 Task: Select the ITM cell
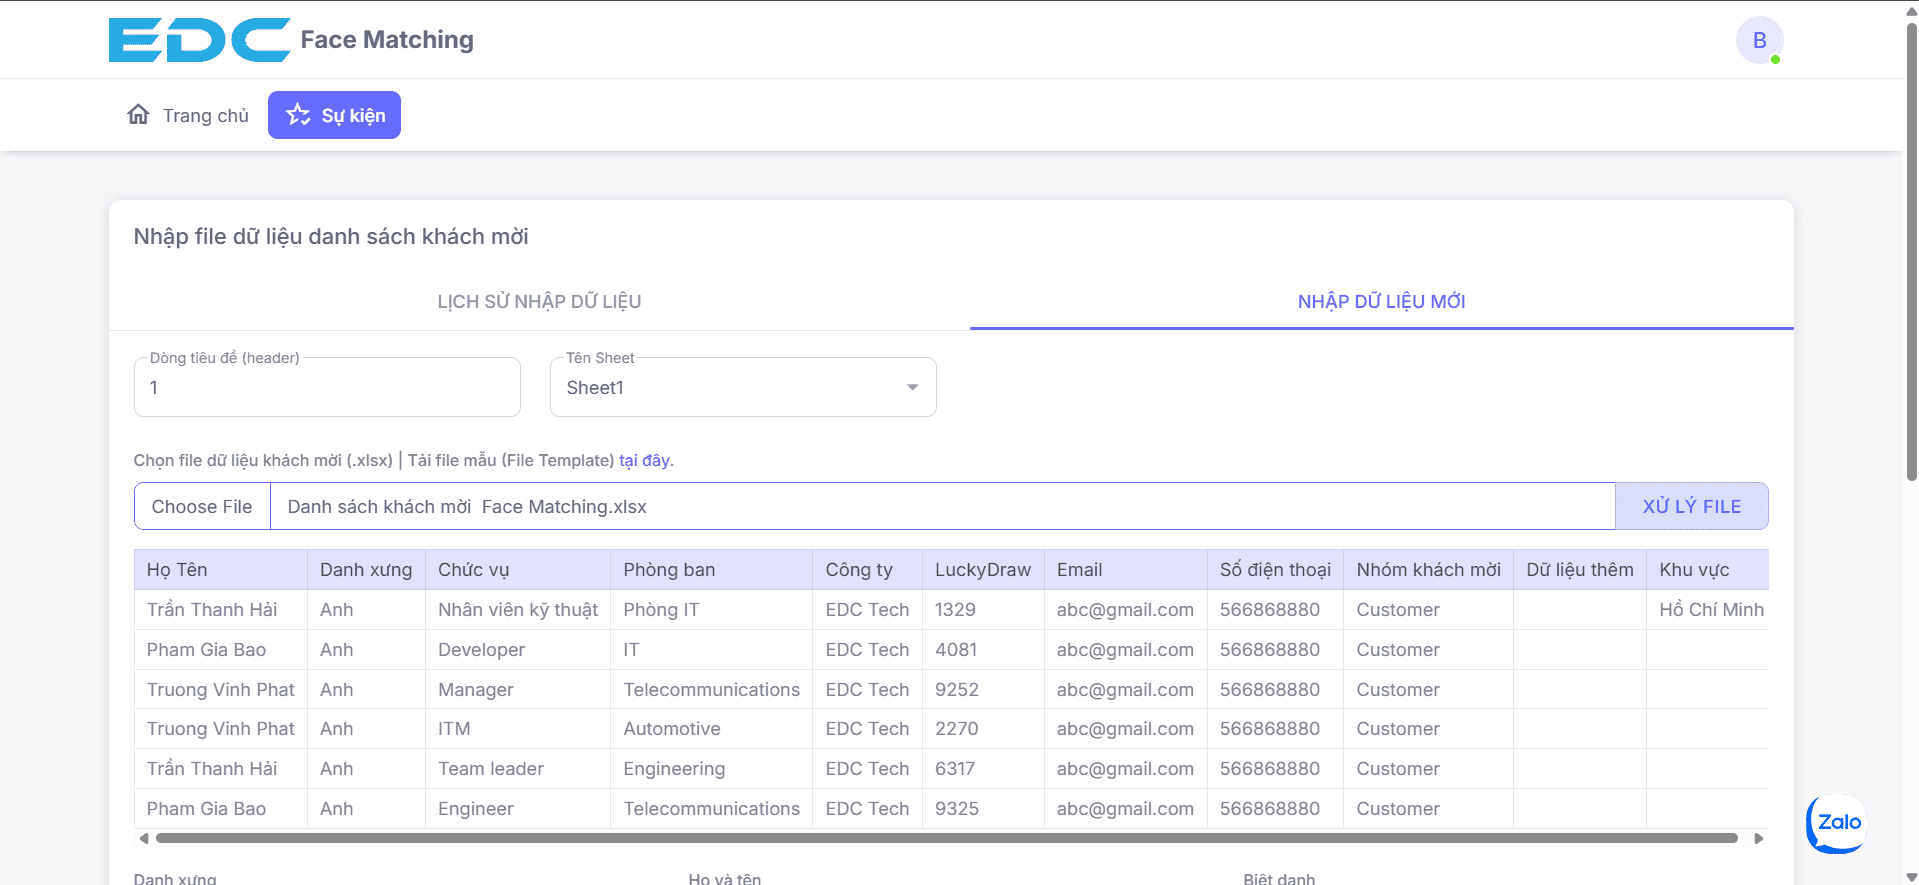coord(518,729)
